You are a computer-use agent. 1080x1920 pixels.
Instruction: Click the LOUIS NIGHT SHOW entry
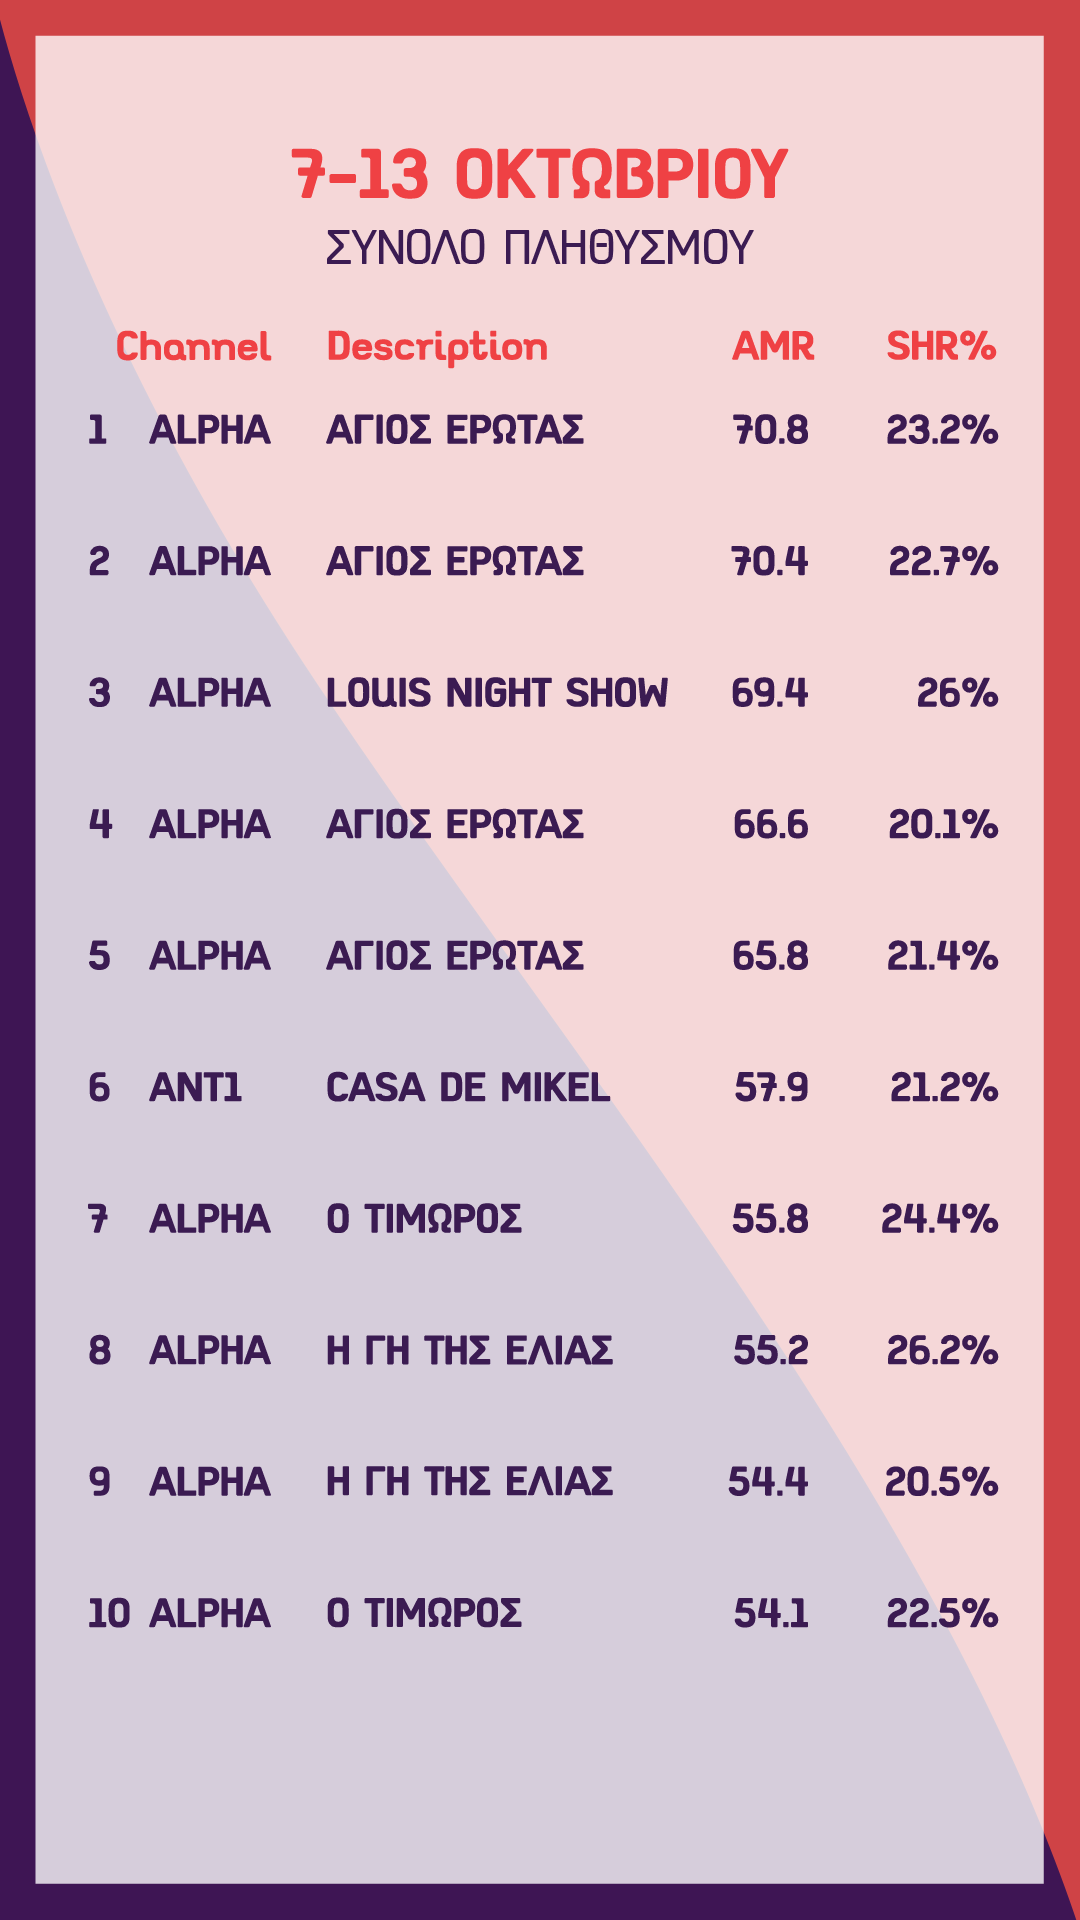point(497,693)
